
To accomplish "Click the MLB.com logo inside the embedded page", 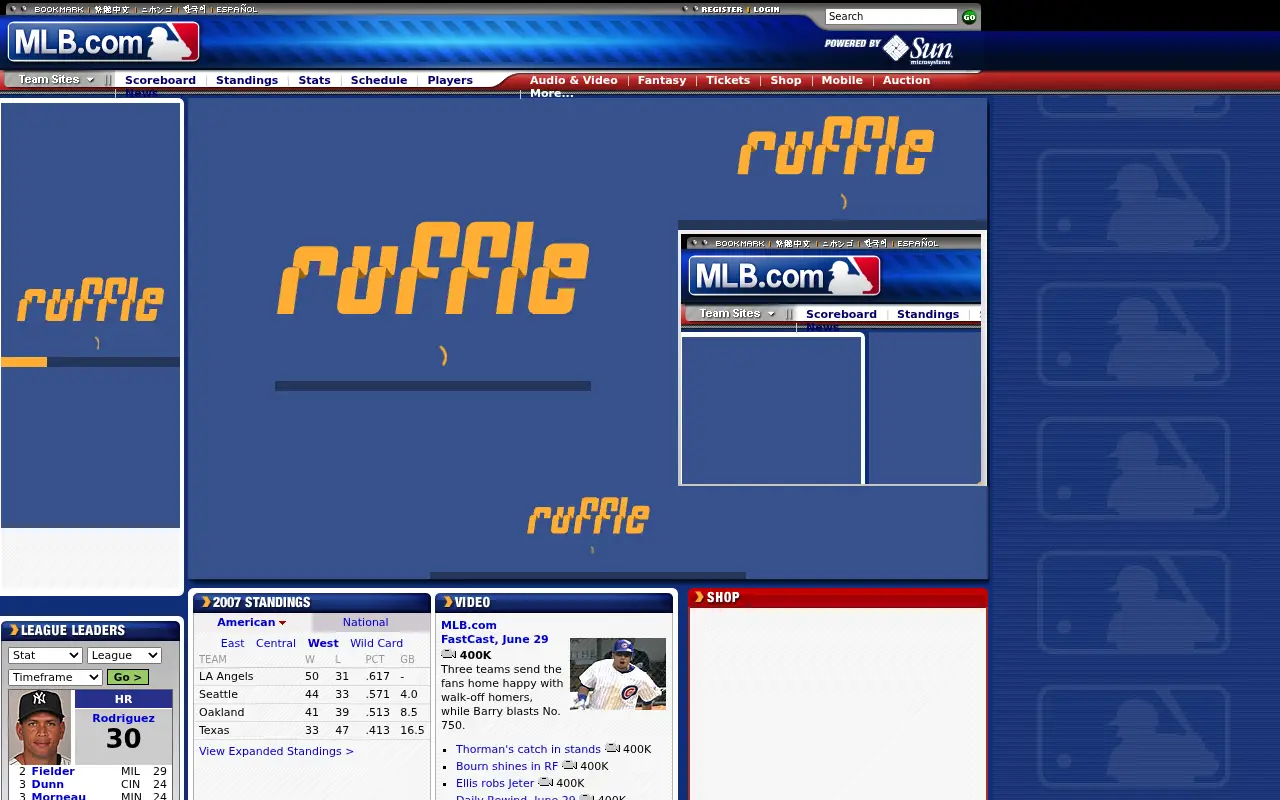I will click(785, 276).
